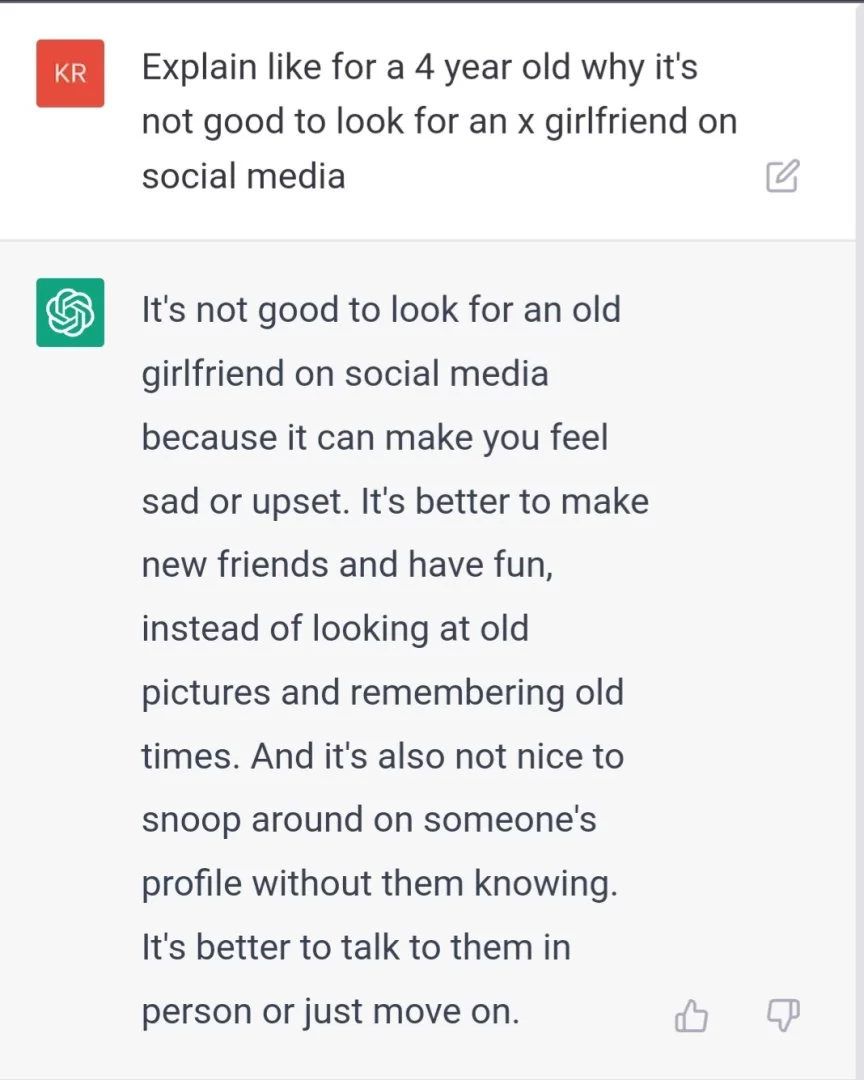Click the line "profile without them knowing."
The height and width of the screenshot is (1080, 864).
click(x=379, y=884)
